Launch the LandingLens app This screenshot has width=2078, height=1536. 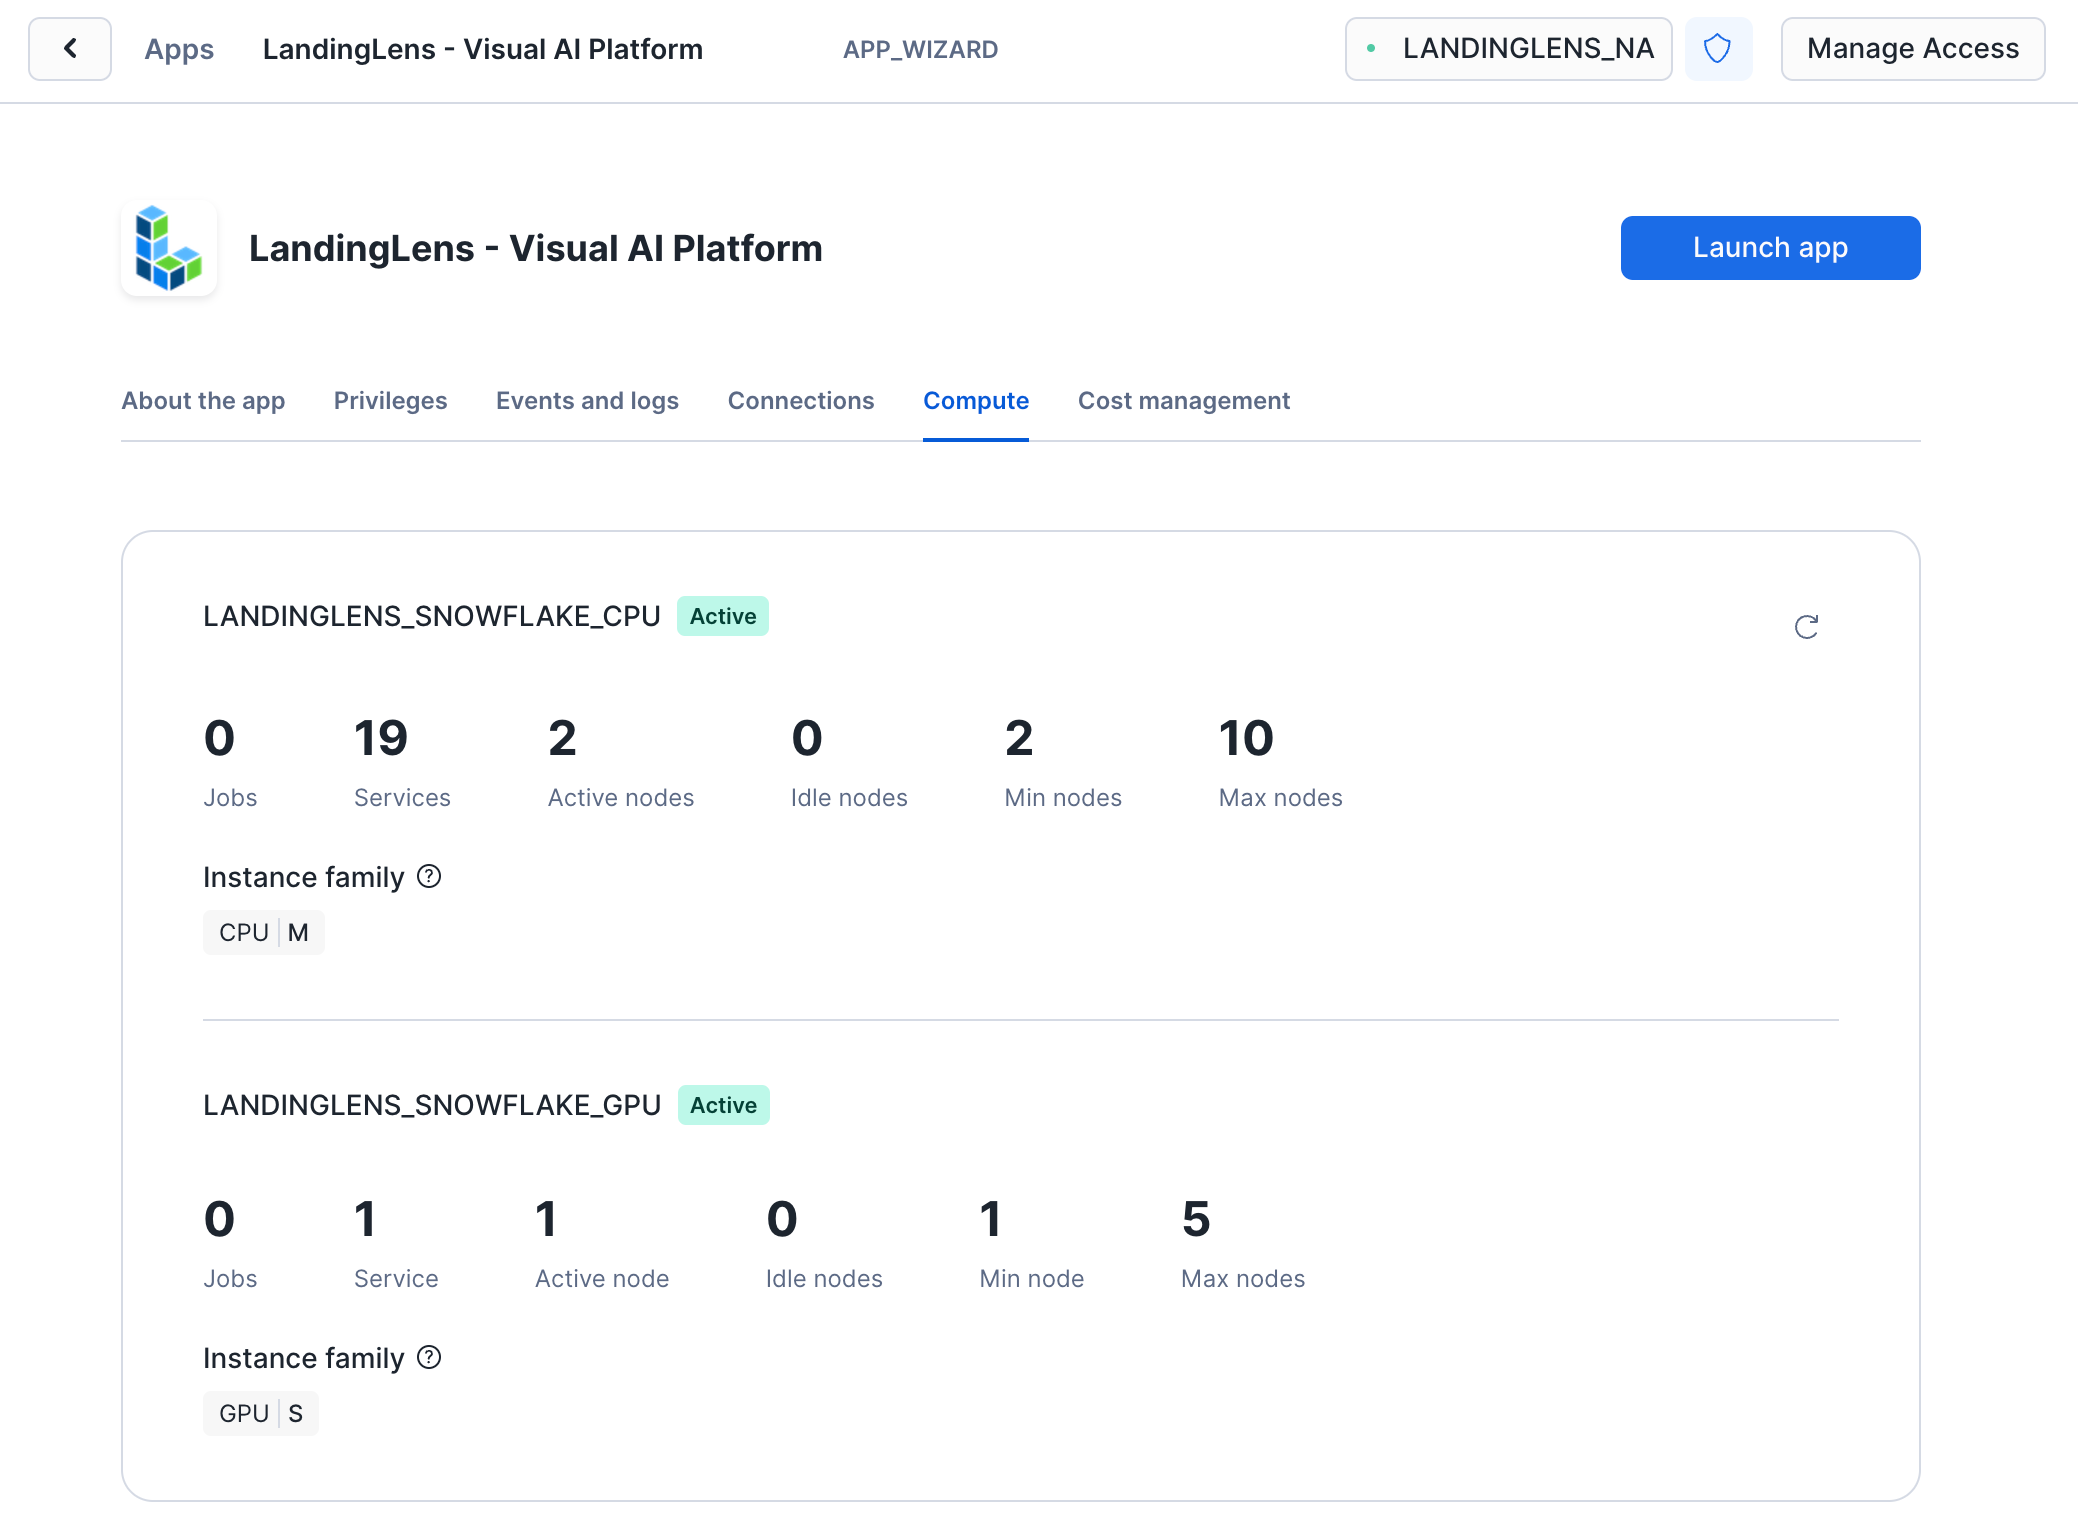click(1769, 248)
